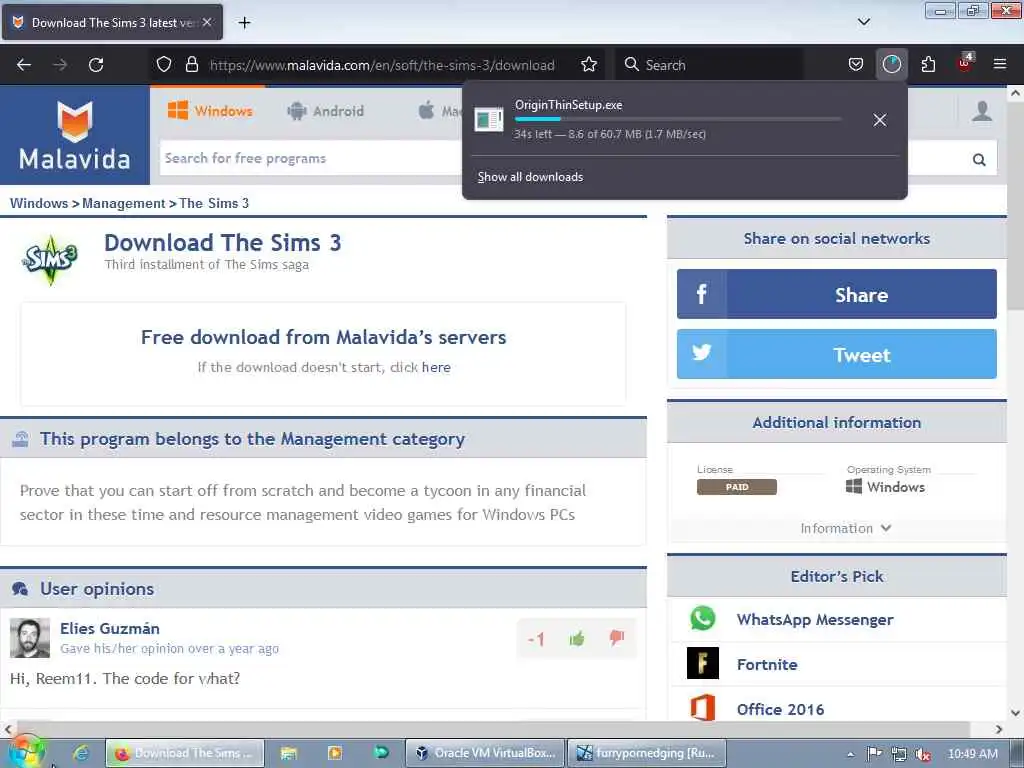Click the padlock site security icon
Viewport: 1024px width, 768px height.
click(x=191, y=65)
